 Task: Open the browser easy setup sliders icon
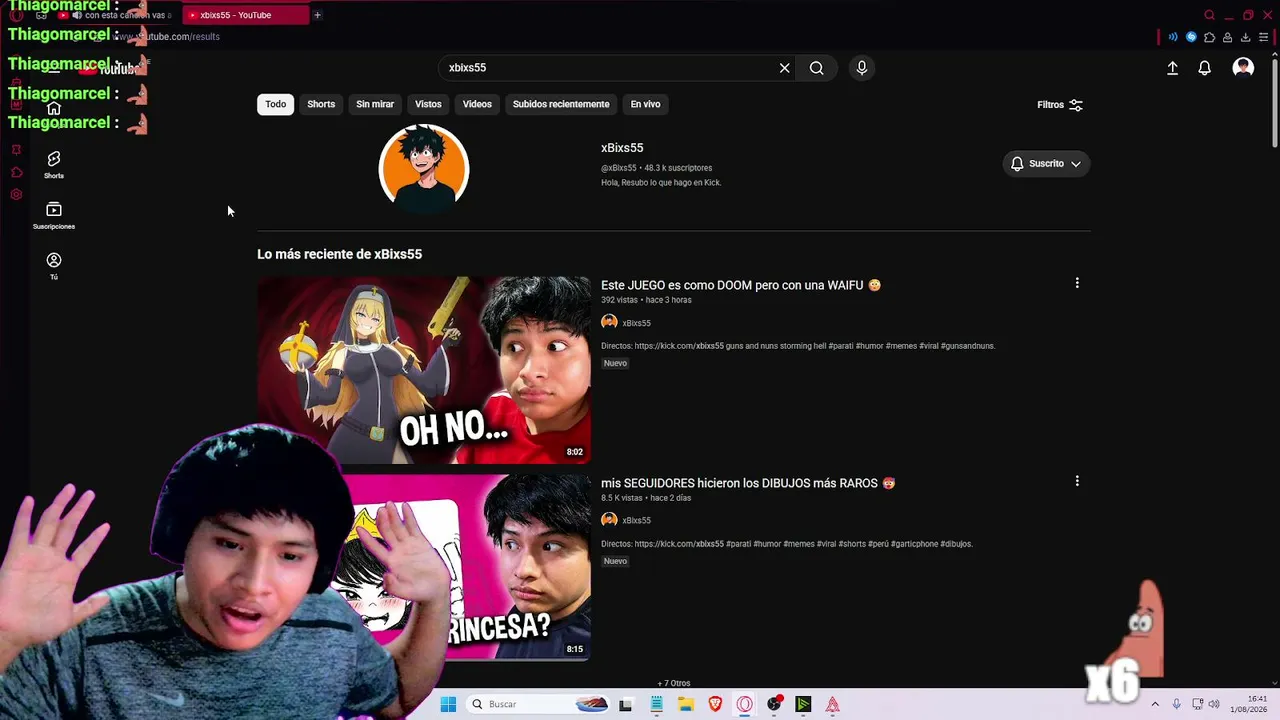point(1263,37)
